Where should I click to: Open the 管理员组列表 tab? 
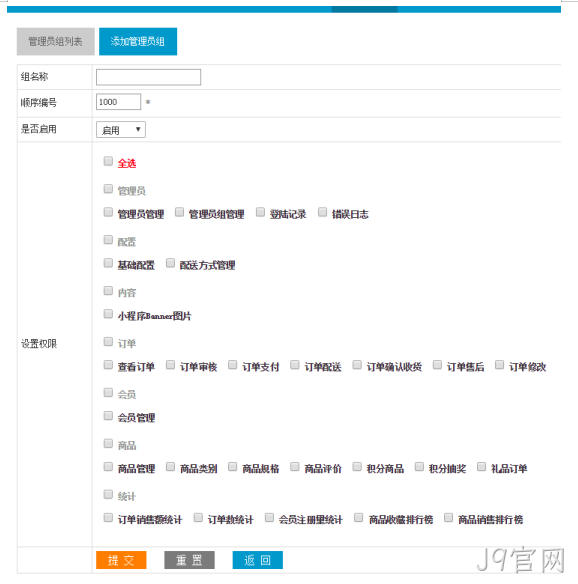pyautogui.click(x=55, y=41)
